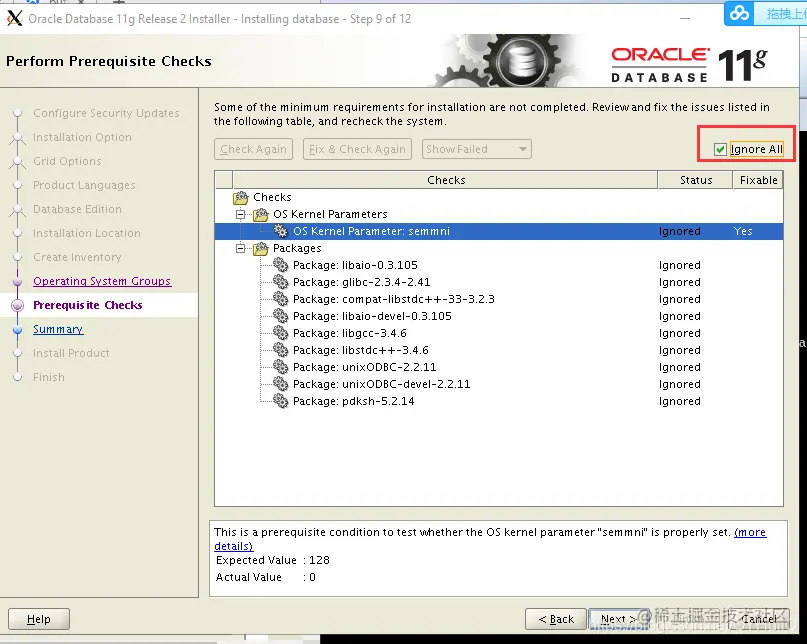Image resolution: width=807 pixels, height=644 pixels.
Task: Click the Product Languages step
Action: (84, 185)
